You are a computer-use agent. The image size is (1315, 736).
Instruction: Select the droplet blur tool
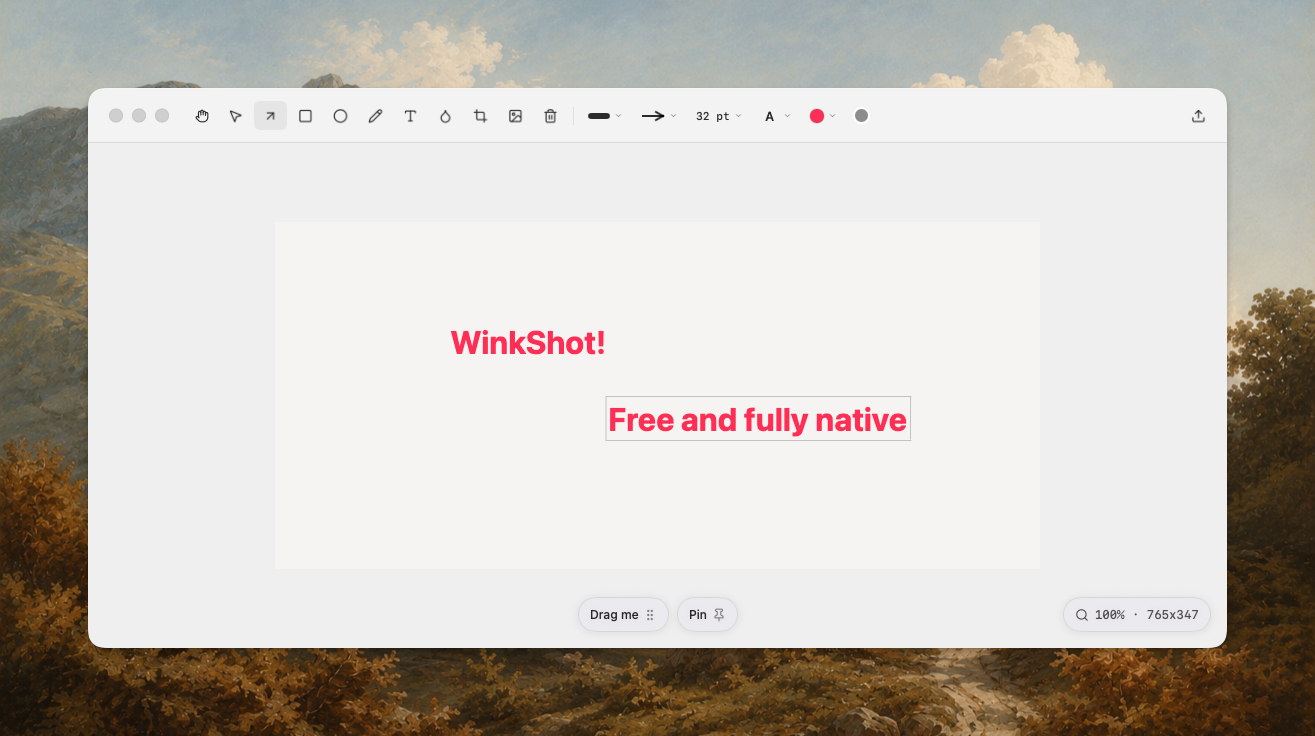tap(445, 116)
